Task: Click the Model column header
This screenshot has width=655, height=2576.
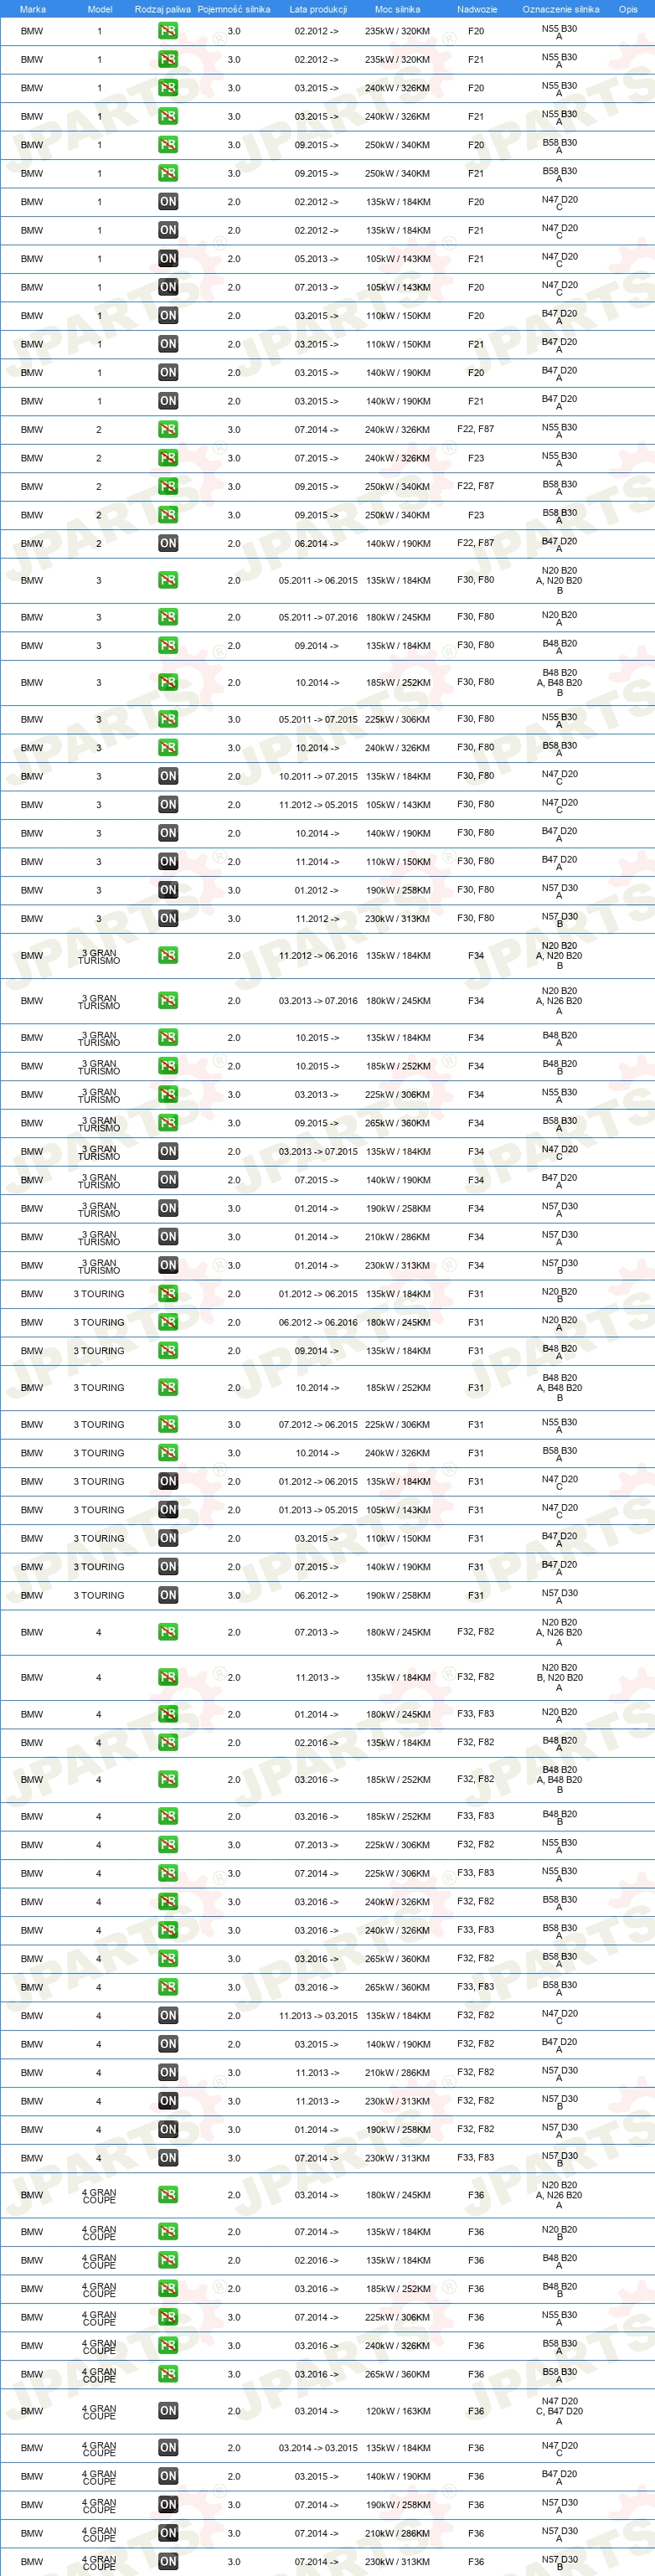Action: [99, 9]
